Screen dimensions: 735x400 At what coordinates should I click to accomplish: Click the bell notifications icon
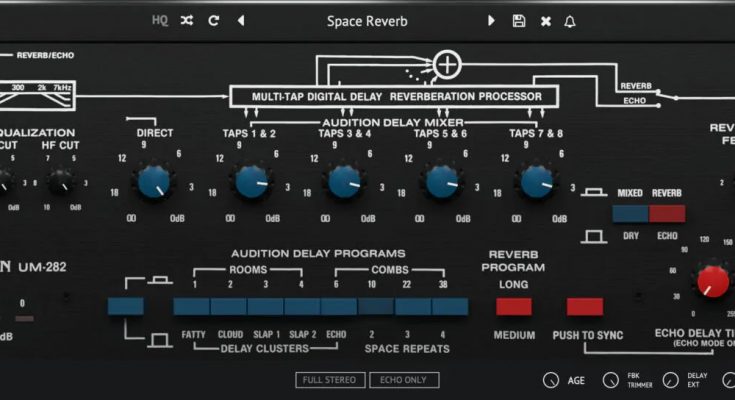click(570, 21)
